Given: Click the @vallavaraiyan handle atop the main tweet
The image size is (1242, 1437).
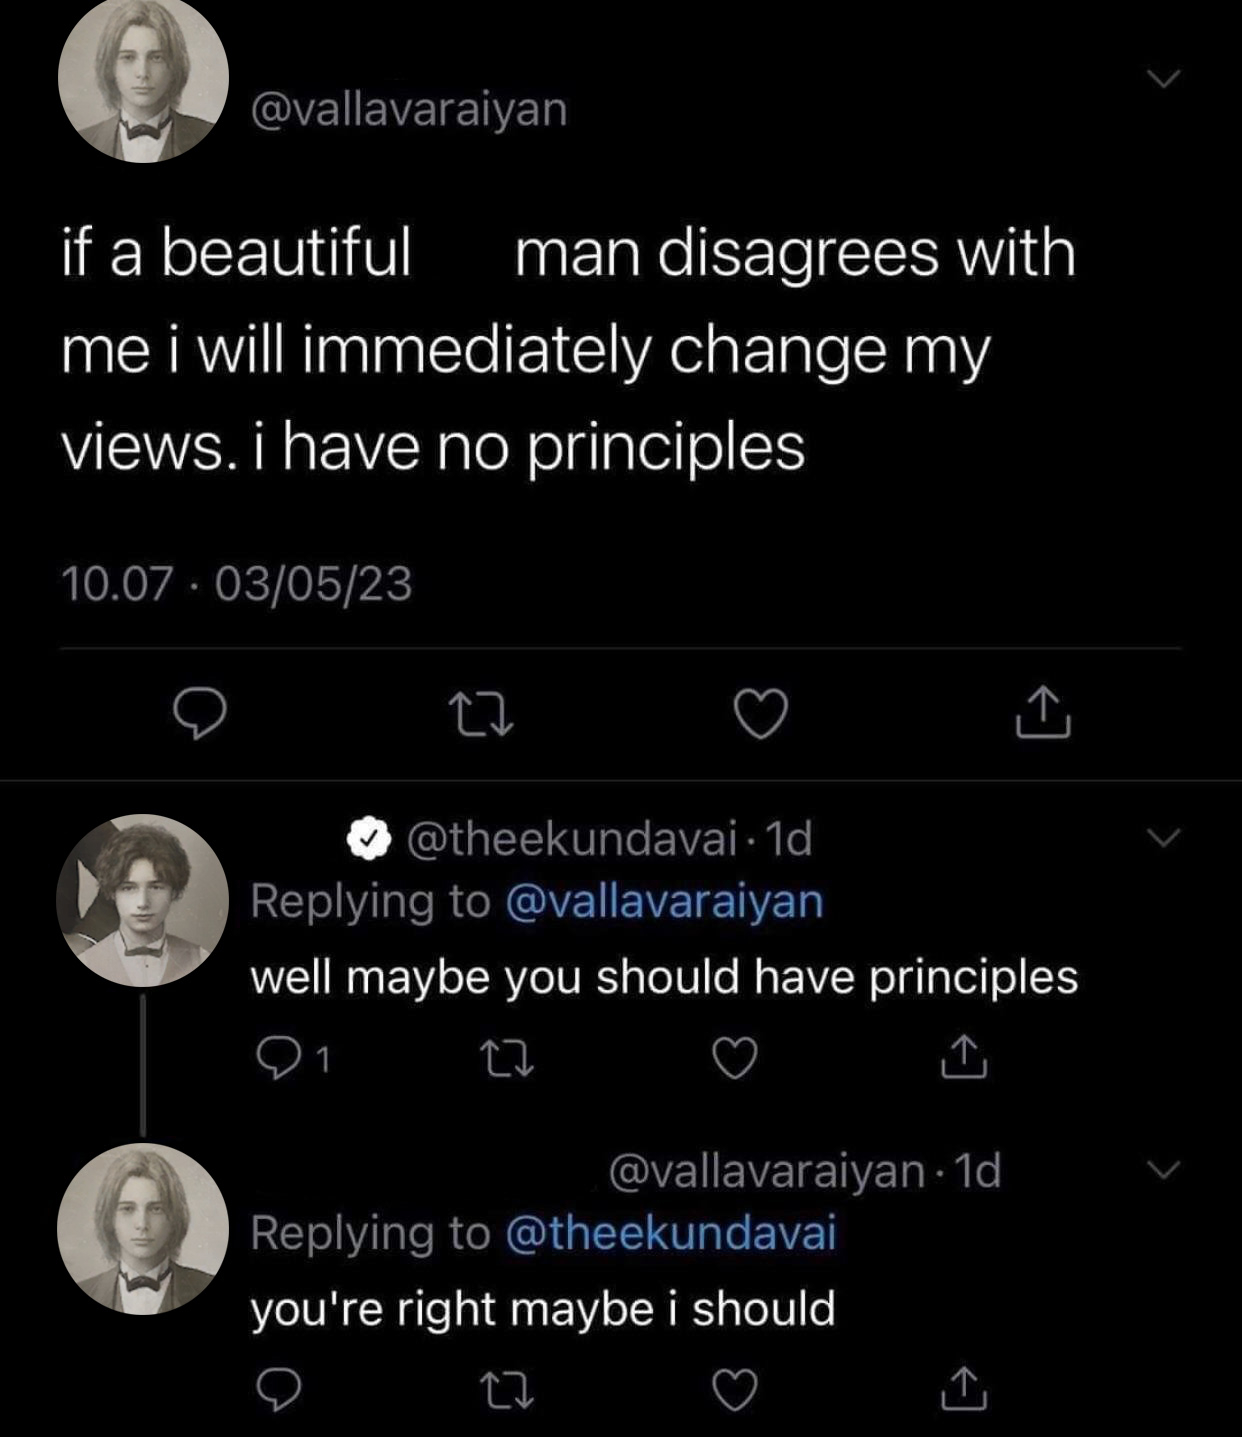Looking at the screenshot, I should tap(408, 108).
